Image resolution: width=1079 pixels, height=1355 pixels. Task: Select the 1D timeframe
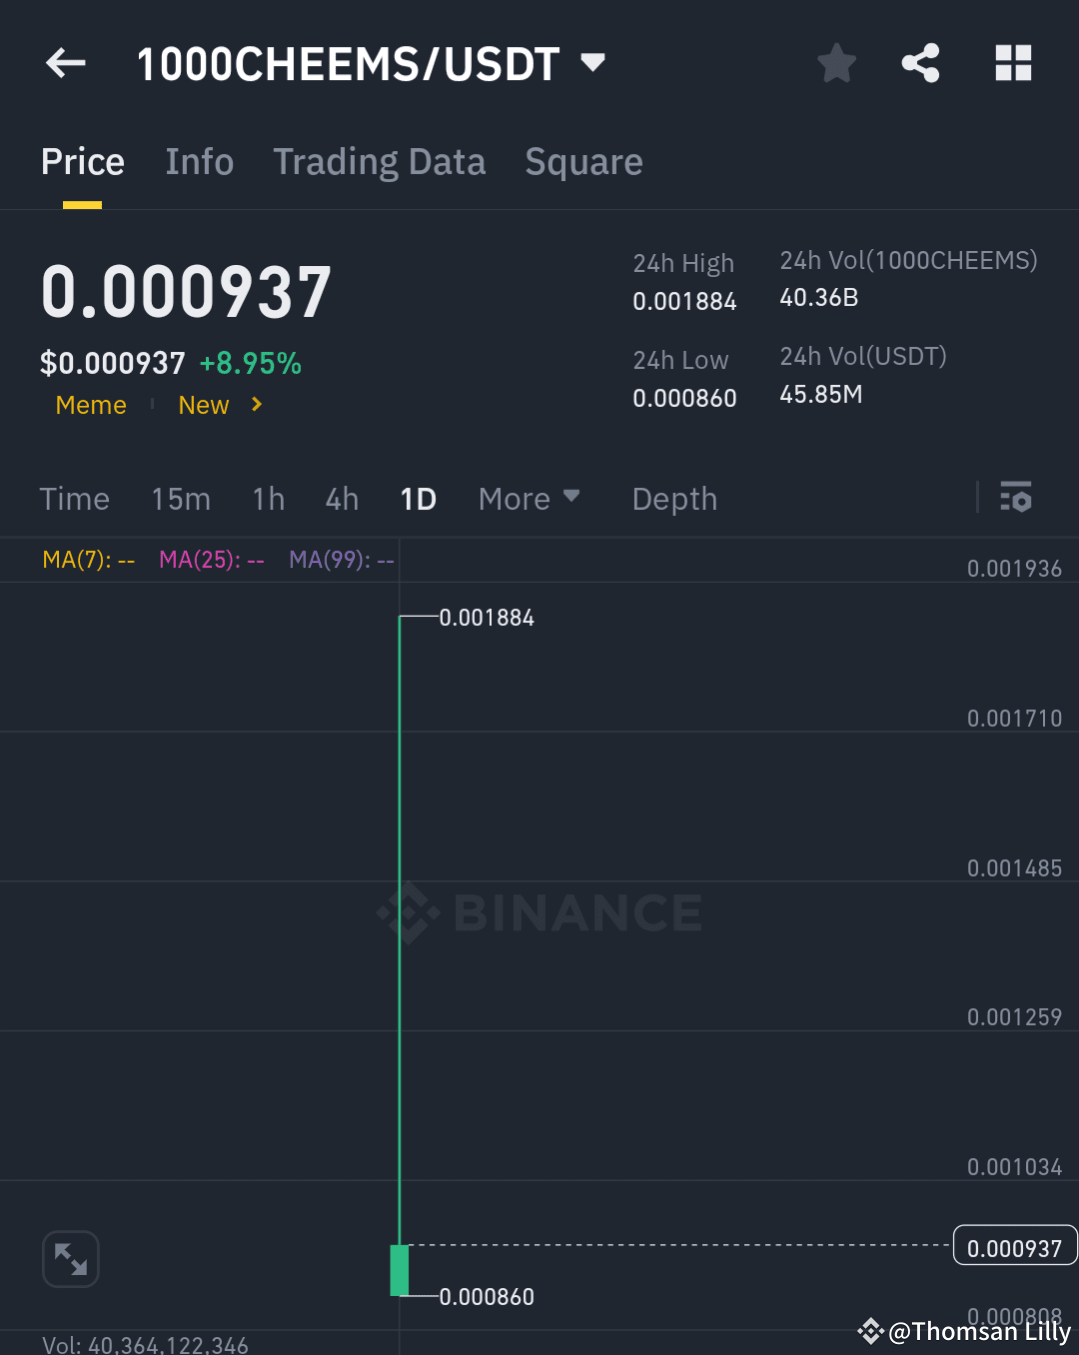click(x=418, y=498)
